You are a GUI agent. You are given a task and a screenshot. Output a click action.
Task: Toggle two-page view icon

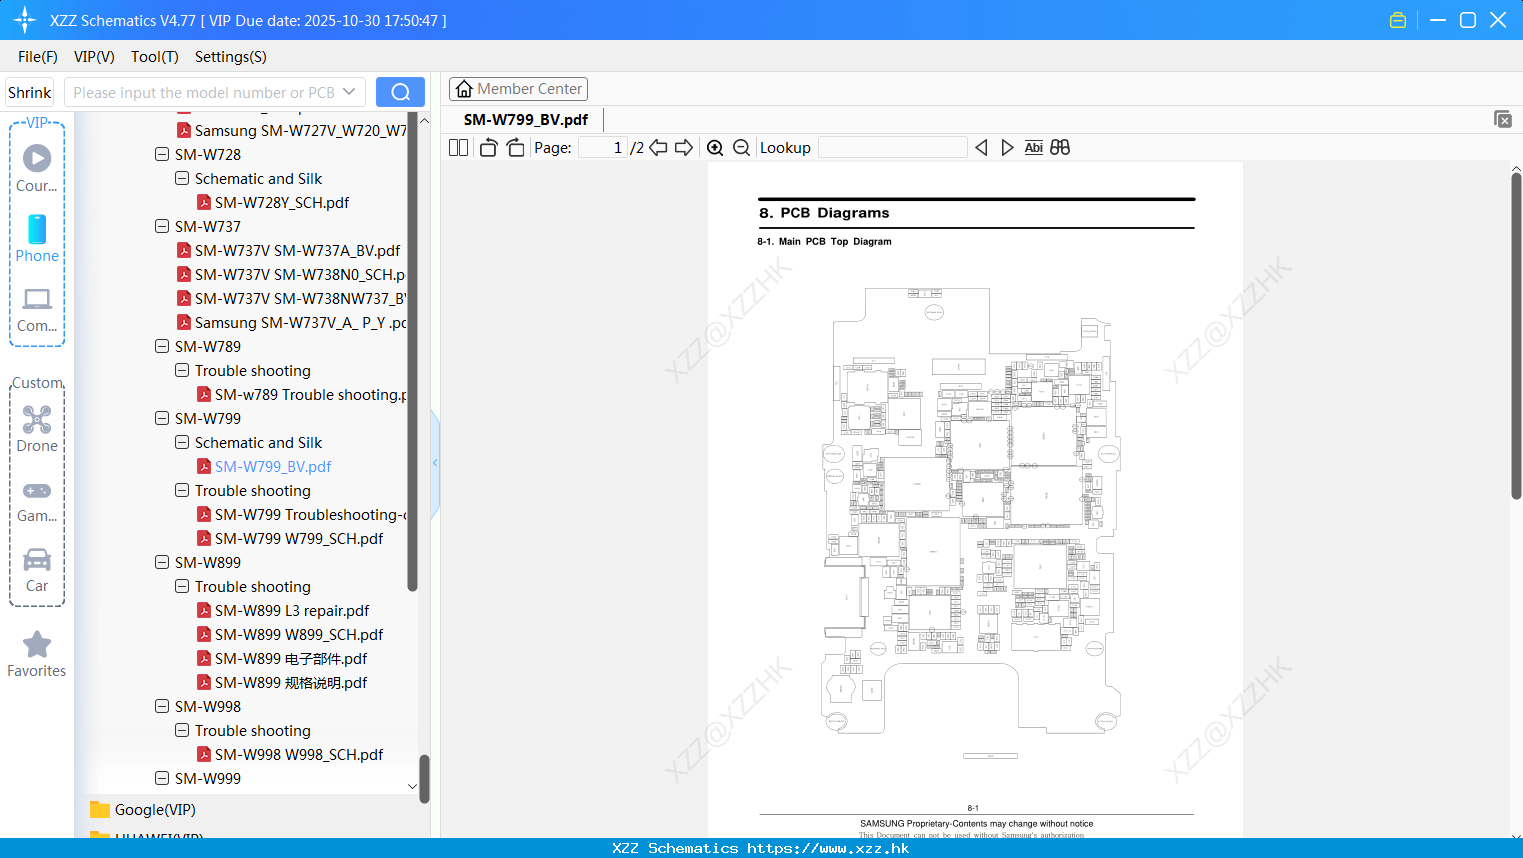[458, 147]
